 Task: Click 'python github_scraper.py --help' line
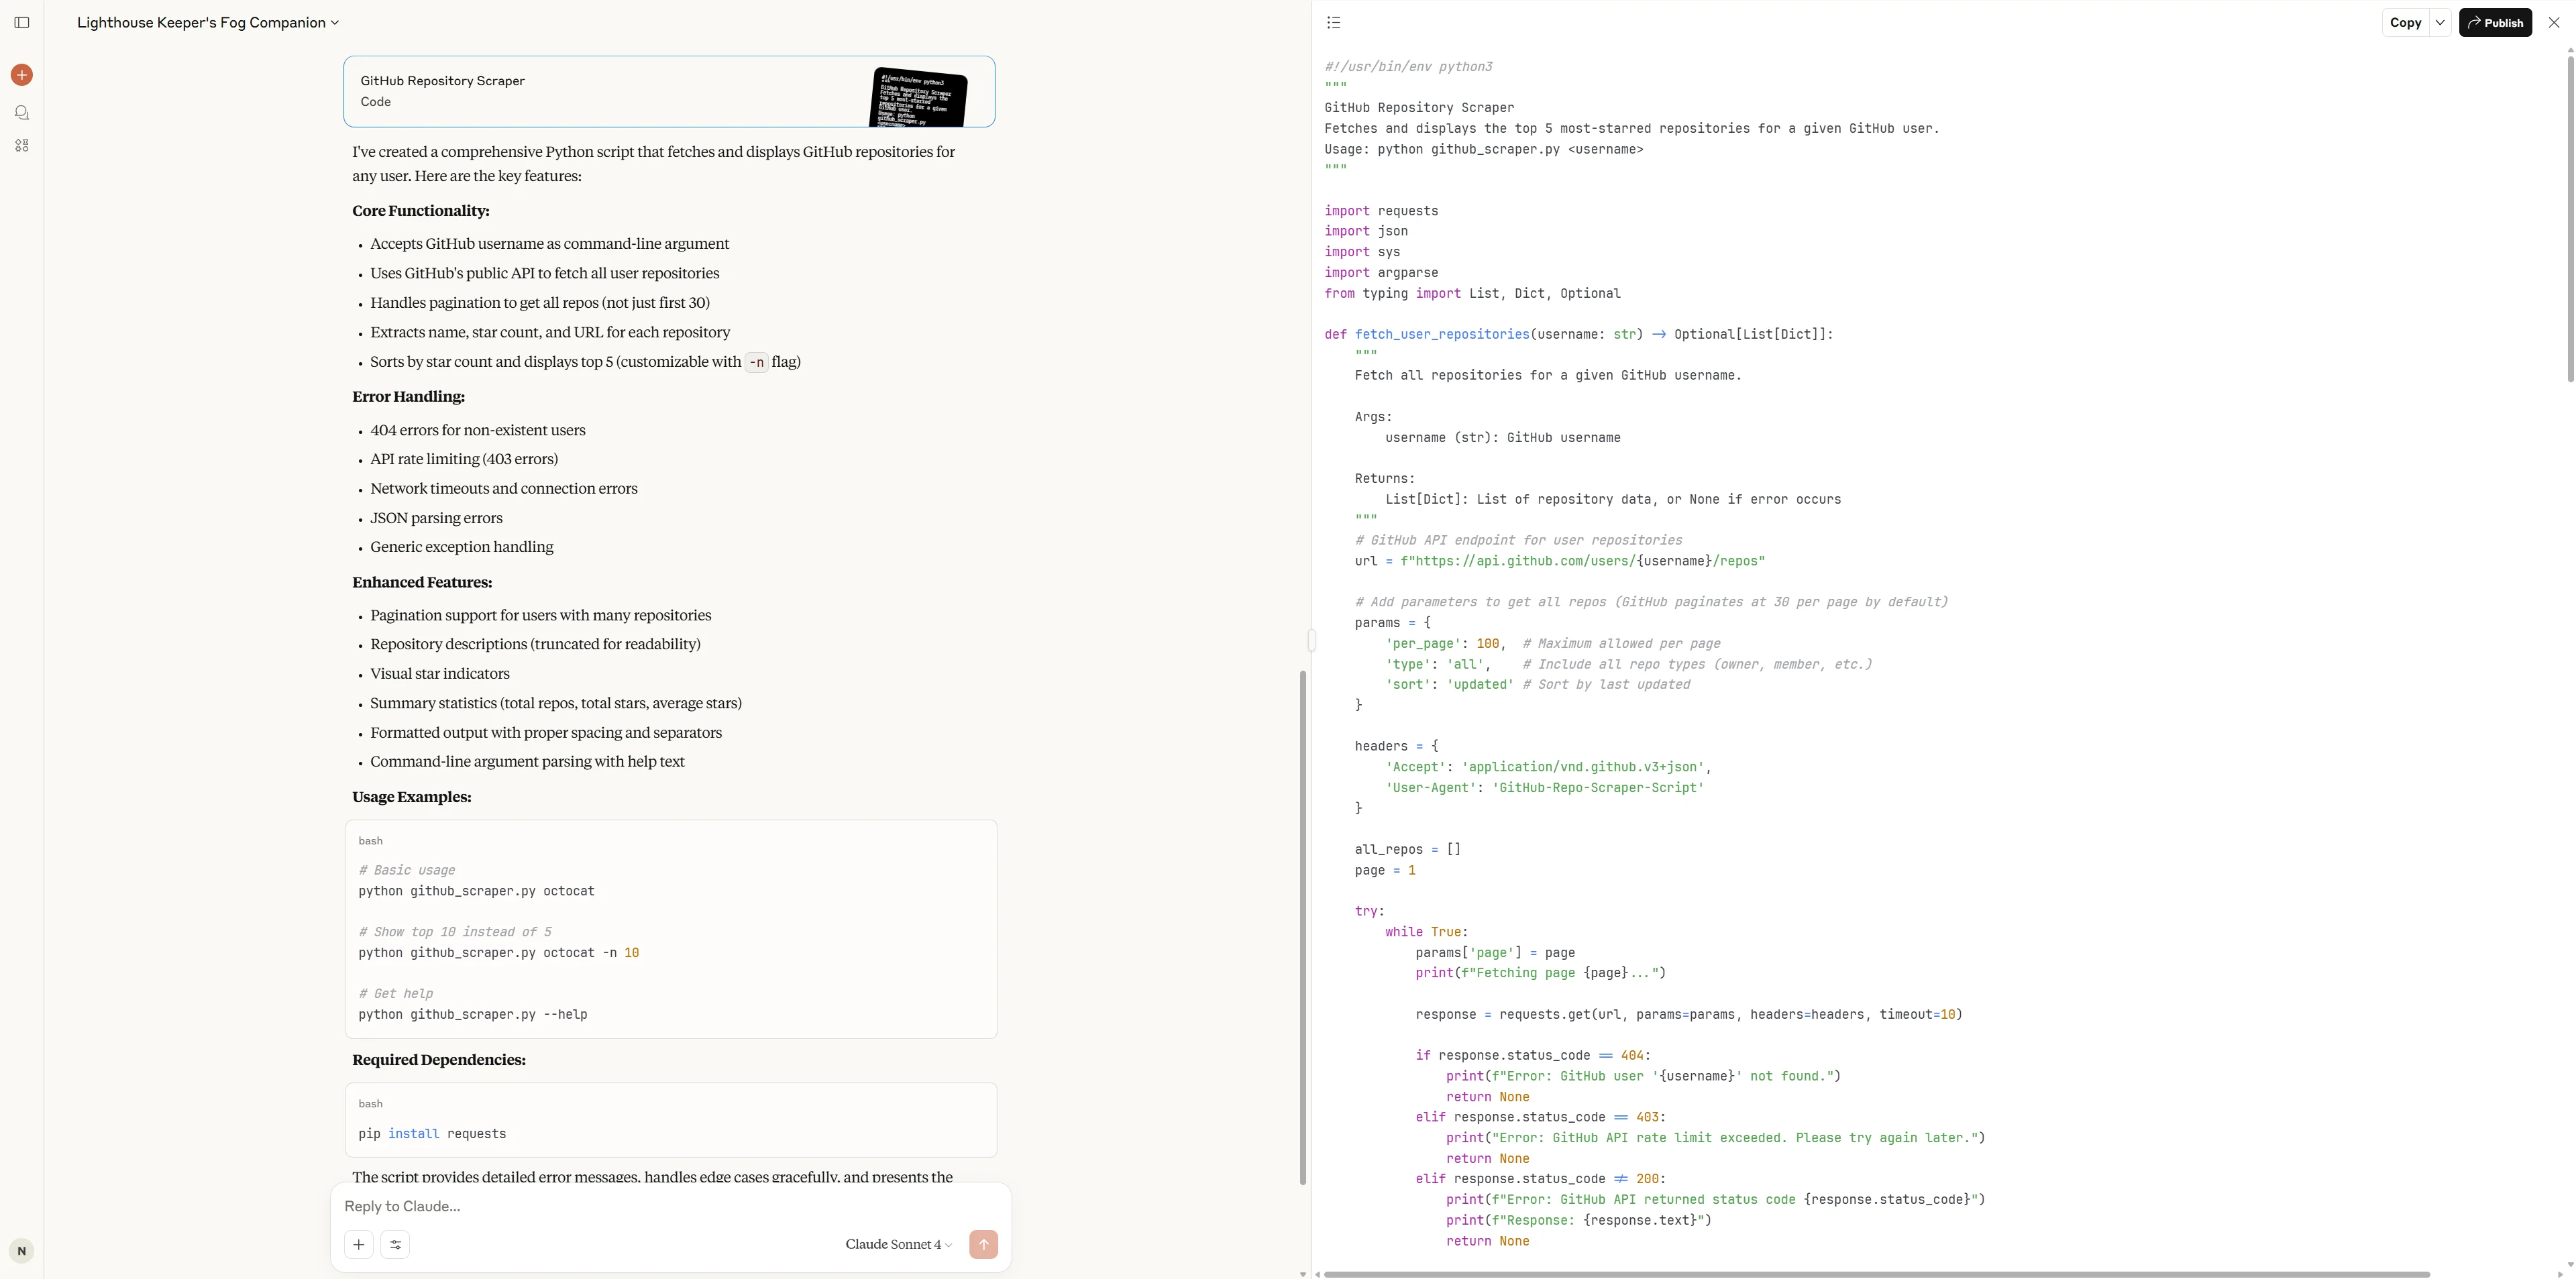point(473,1014)
